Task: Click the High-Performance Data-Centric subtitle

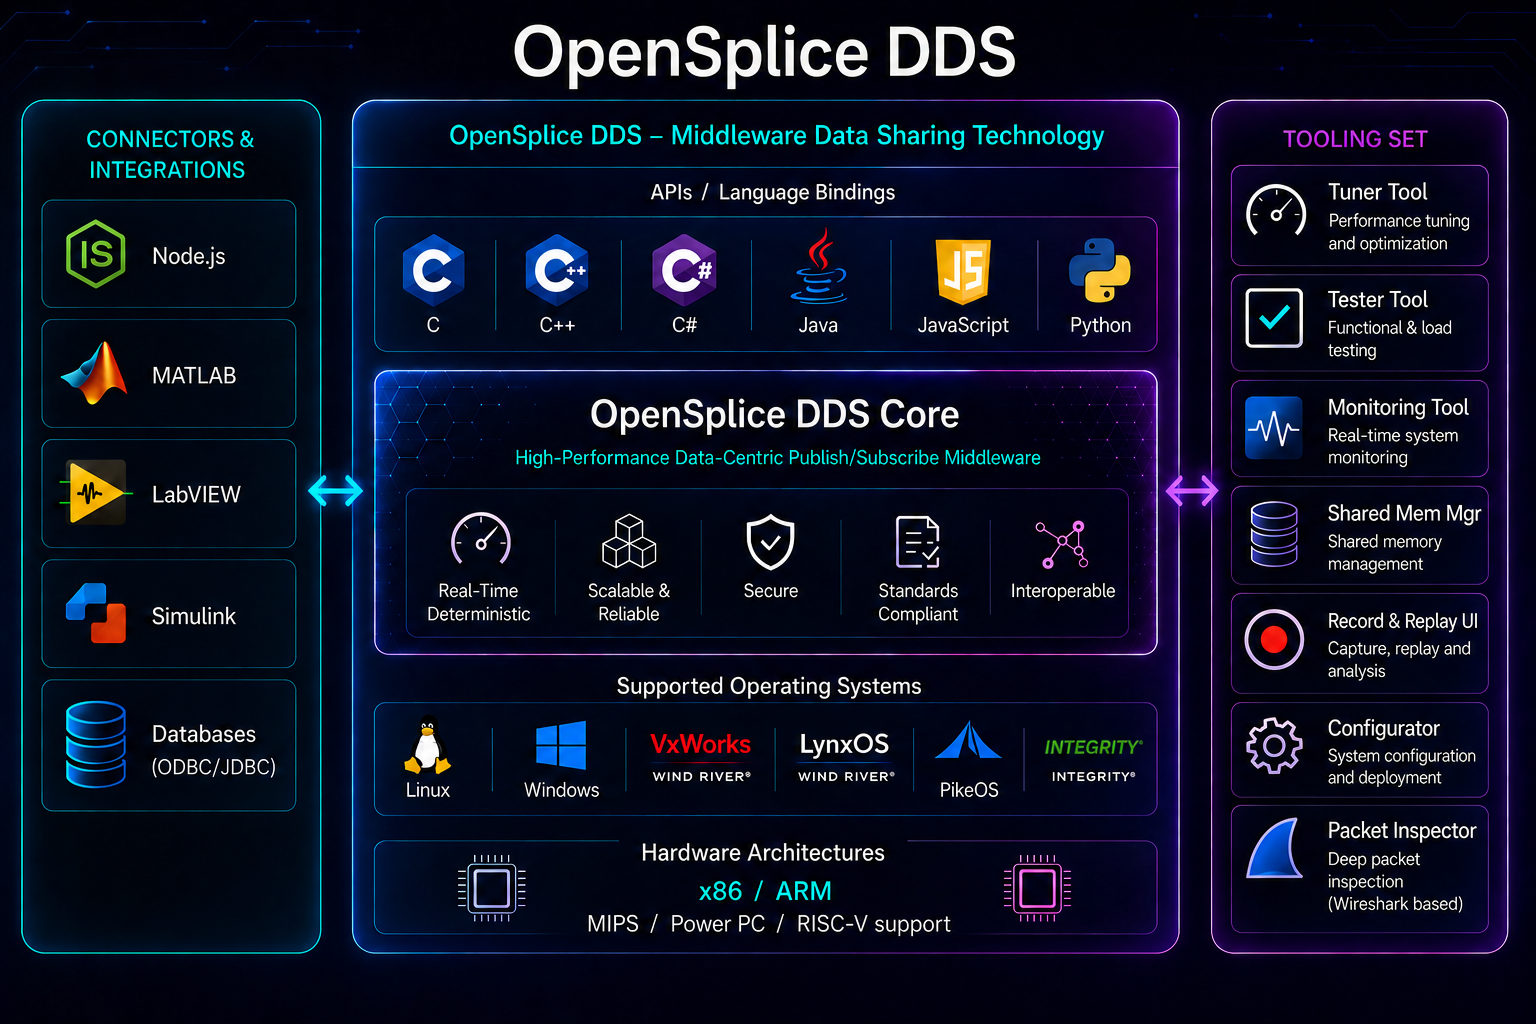Action: point(777,458)
